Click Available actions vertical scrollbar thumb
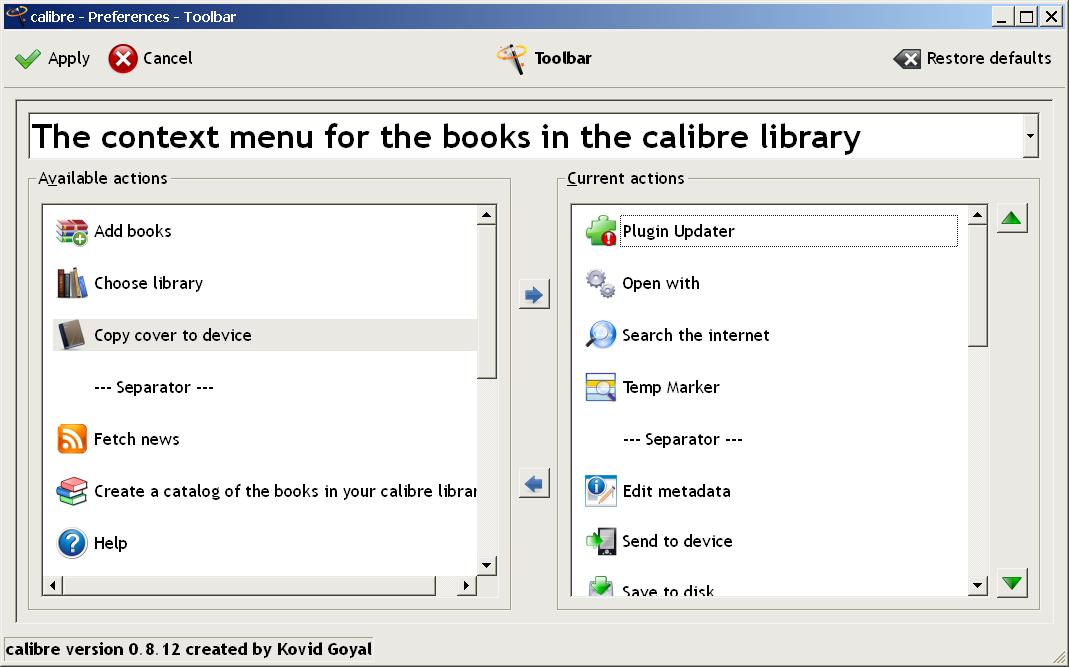The image size is (1069, 667). point(486,301)
